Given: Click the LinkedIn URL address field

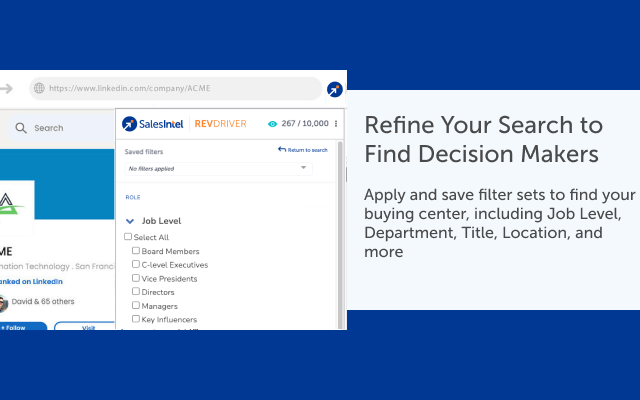Looking at the screenshot, I should [176, 88].
